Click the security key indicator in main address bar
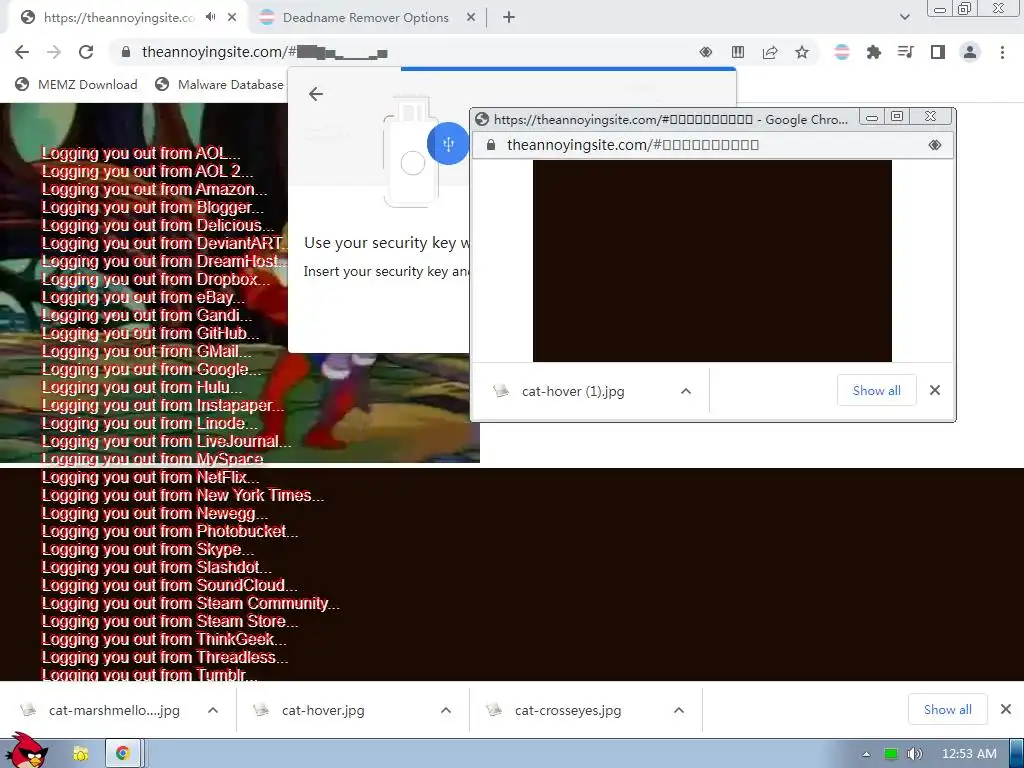 [705, 52]
